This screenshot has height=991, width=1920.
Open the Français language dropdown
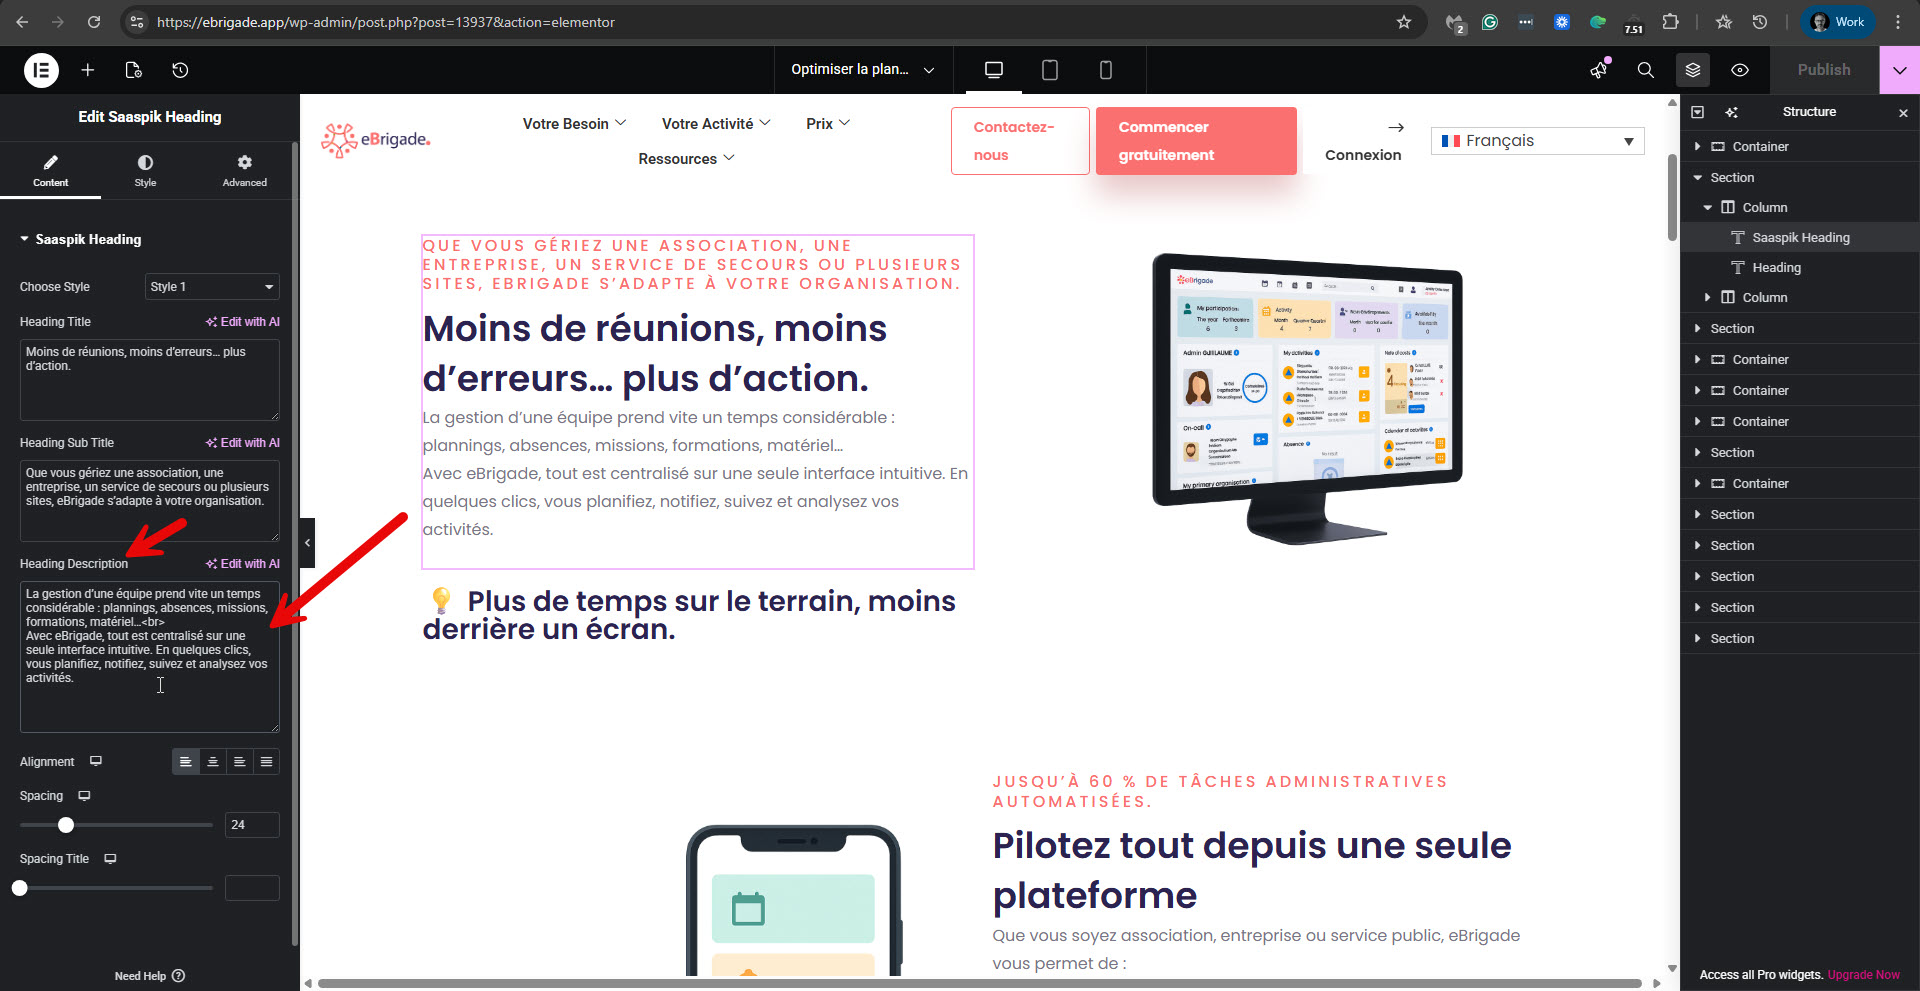pyautogui.click(x=1537, y=141)
